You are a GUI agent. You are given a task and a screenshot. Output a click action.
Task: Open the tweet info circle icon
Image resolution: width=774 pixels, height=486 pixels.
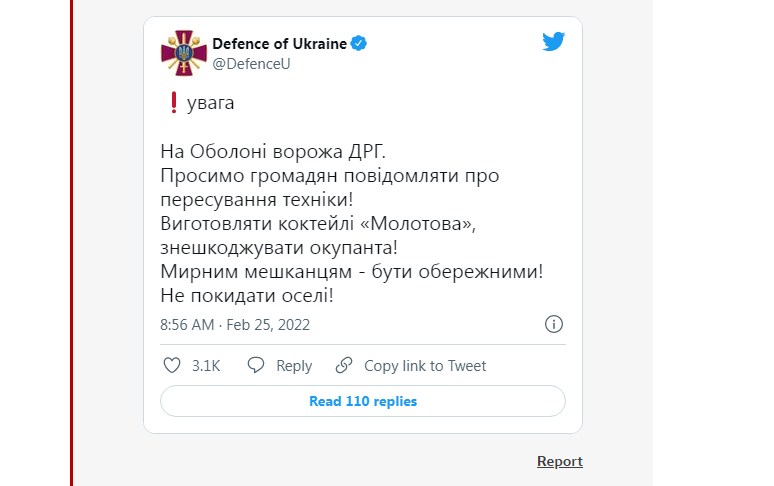point(554,324)
